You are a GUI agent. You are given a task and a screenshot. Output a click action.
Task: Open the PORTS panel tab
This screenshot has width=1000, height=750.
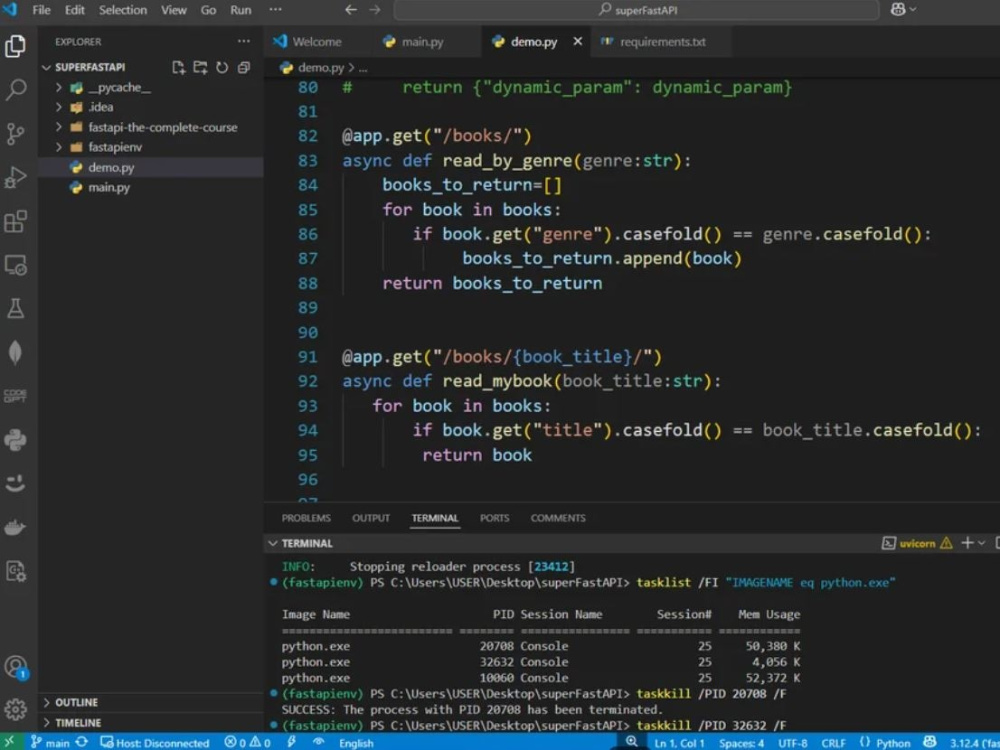point(494,518)
